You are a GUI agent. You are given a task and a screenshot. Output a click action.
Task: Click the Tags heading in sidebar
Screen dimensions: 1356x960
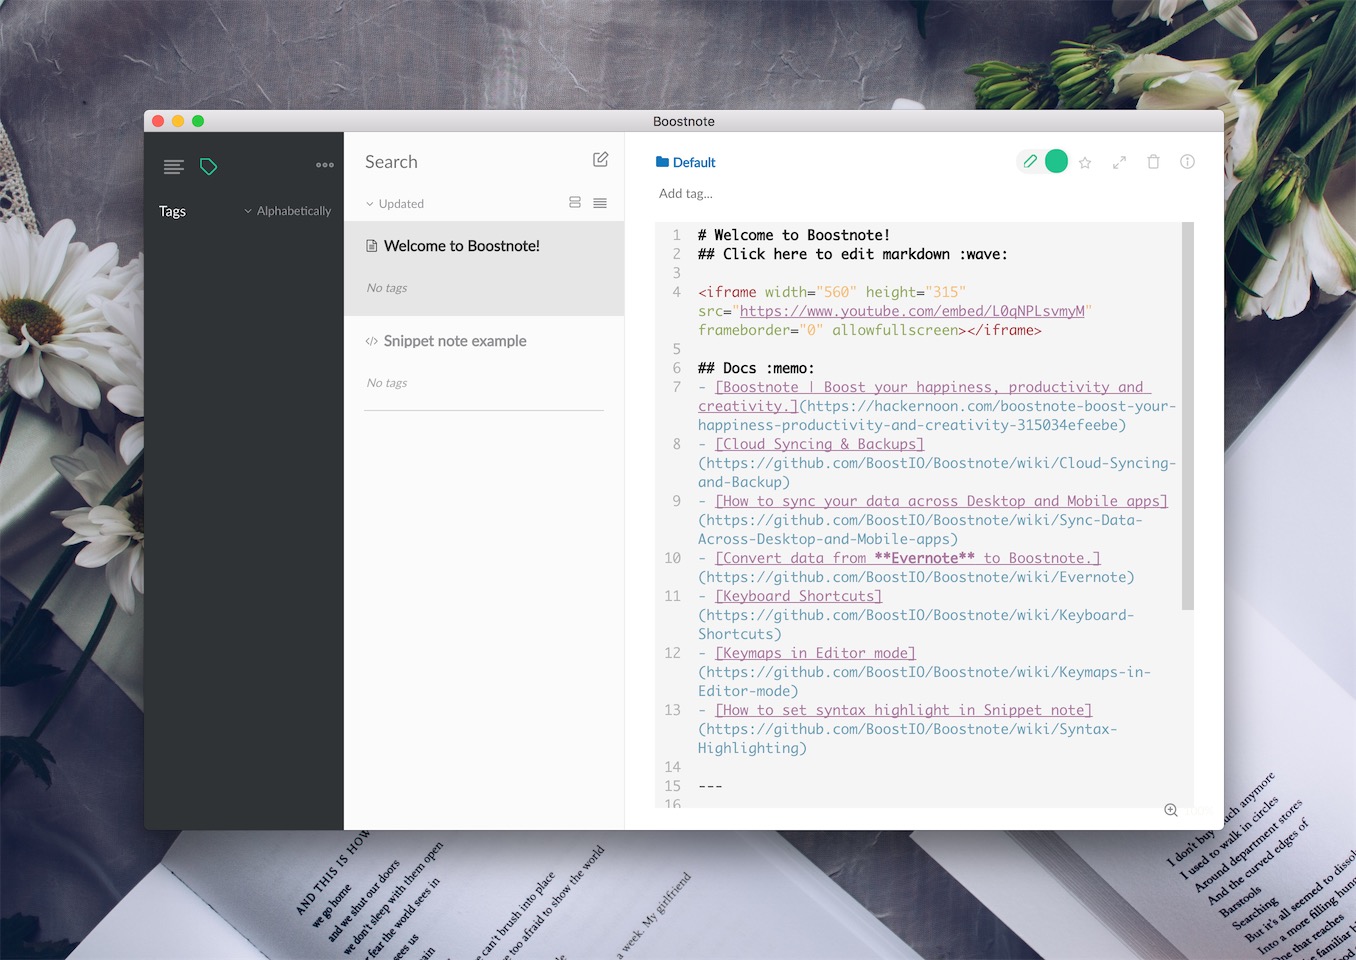tap(172, 211)
